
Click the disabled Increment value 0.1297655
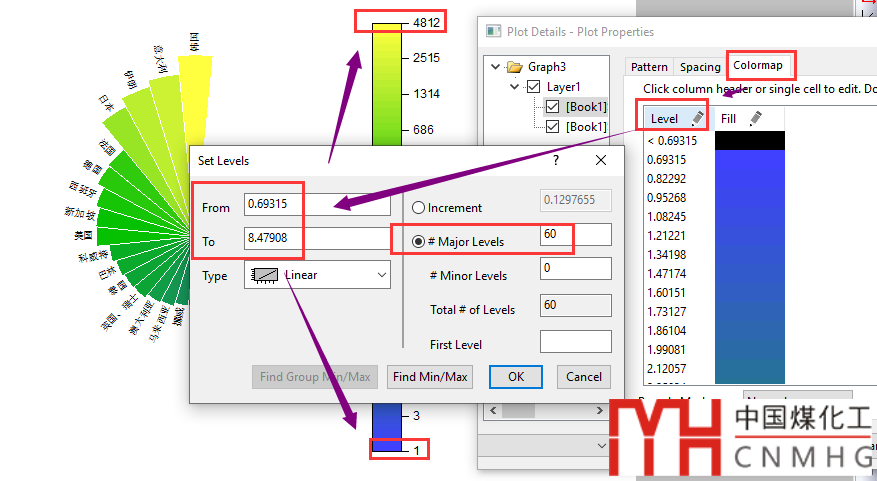576,200
